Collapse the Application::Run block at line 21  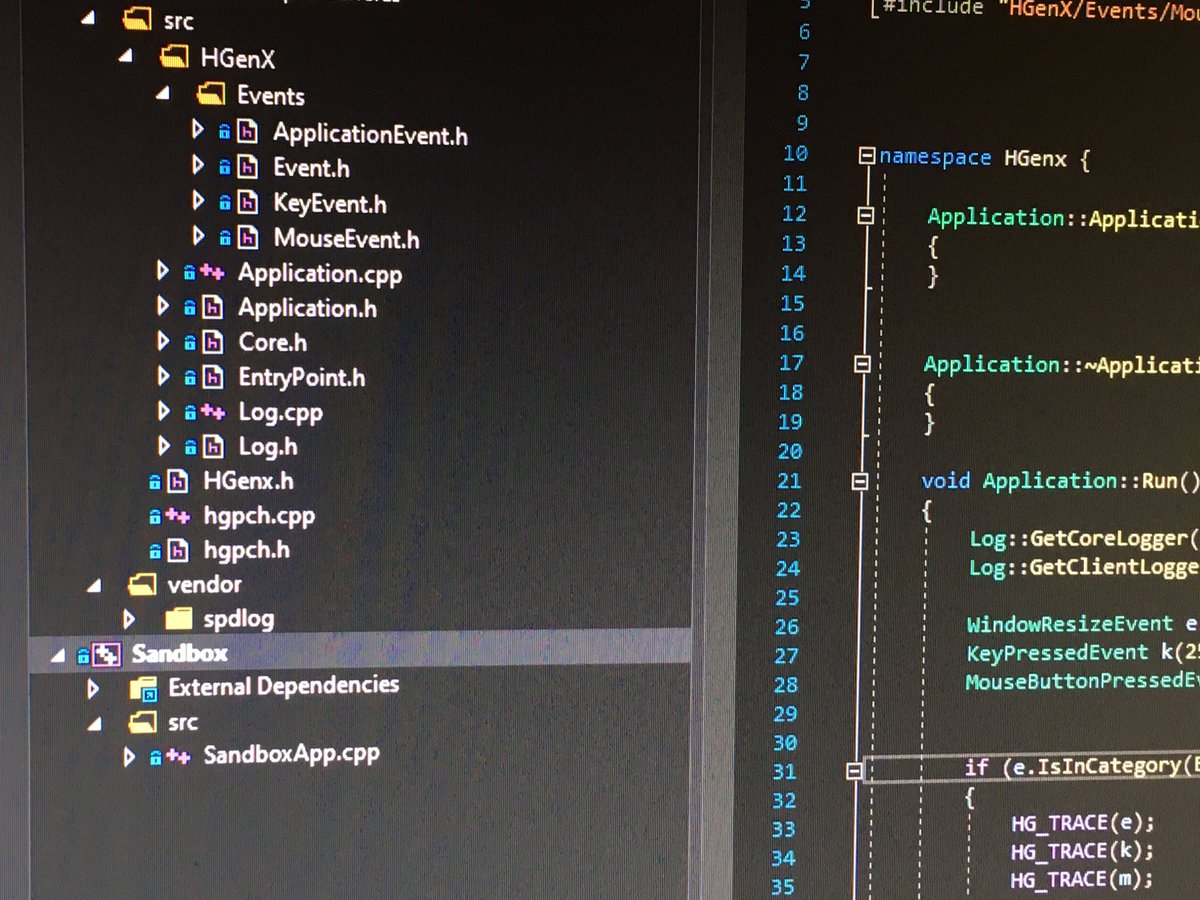point(859,482)
